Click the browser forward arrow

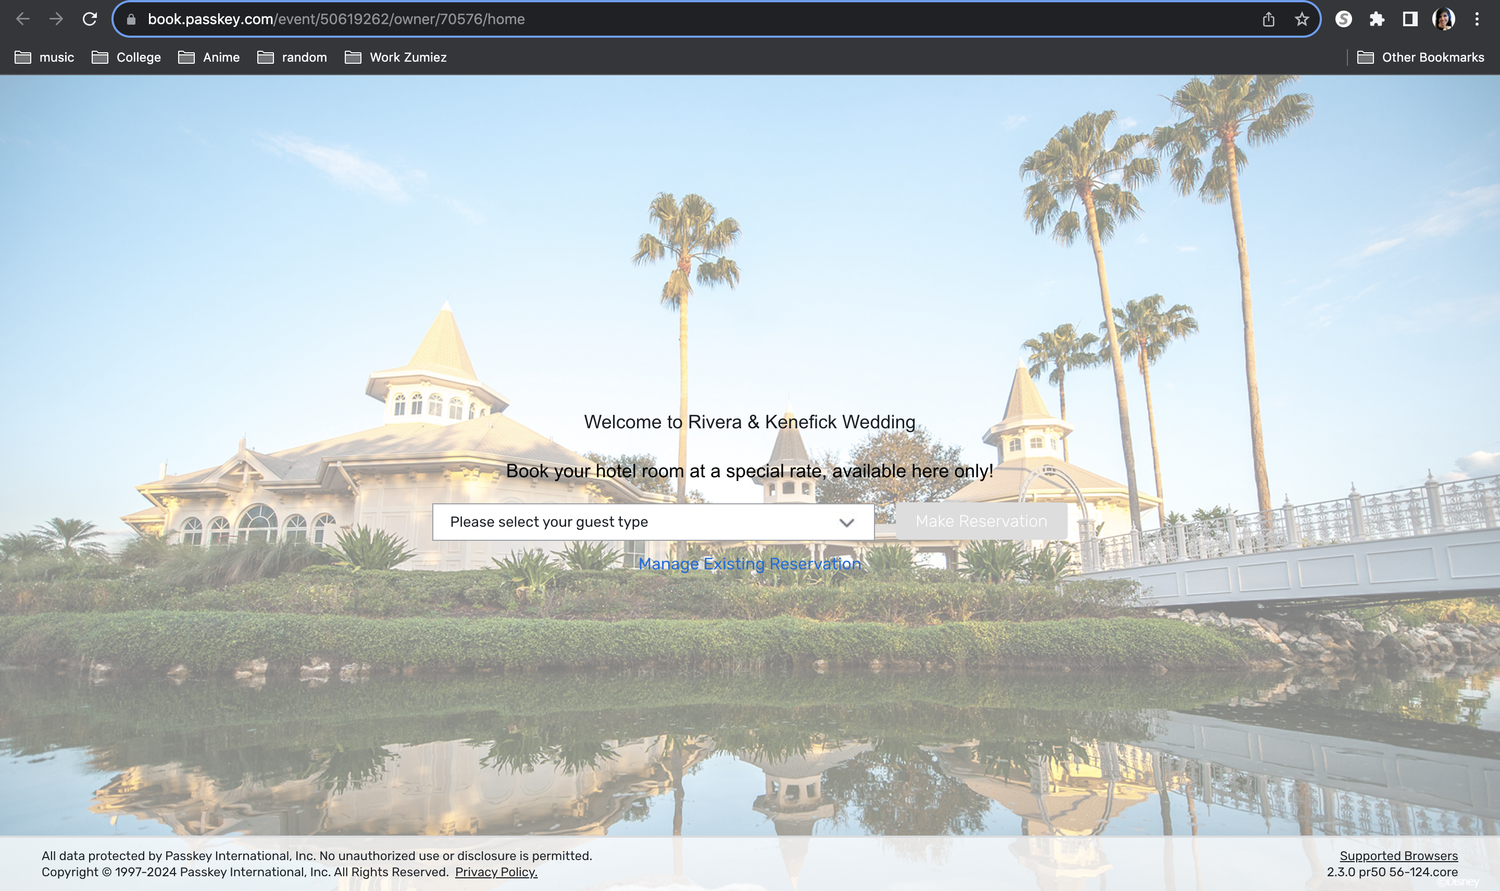tap(56, 19)
